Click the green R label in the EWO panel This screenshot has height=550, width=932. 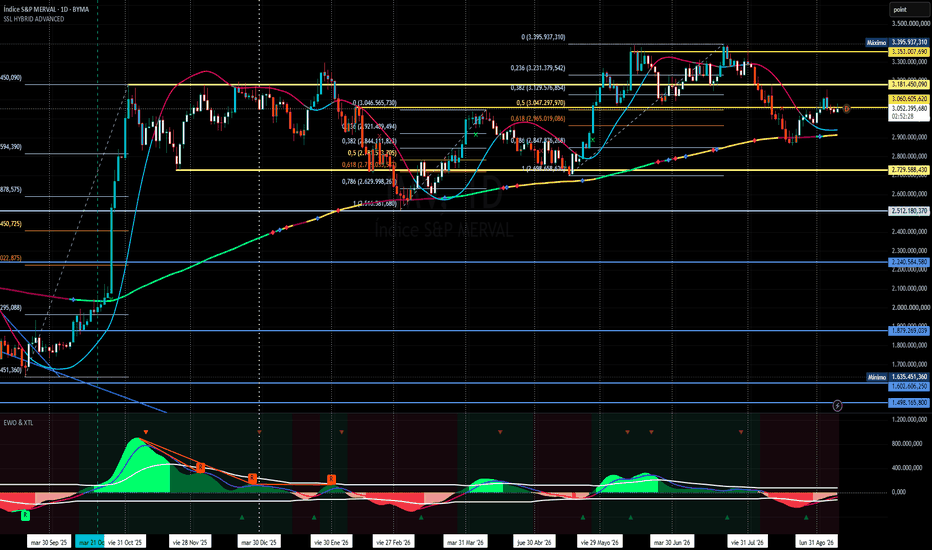pos(26,516)
